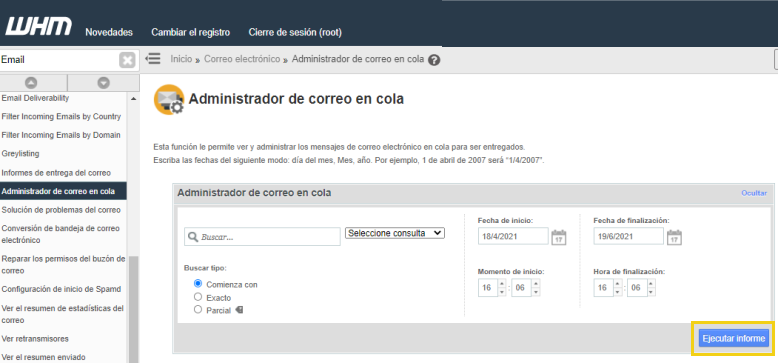Click the sidebar scrollbar up arrow

[x=133, y=99]
